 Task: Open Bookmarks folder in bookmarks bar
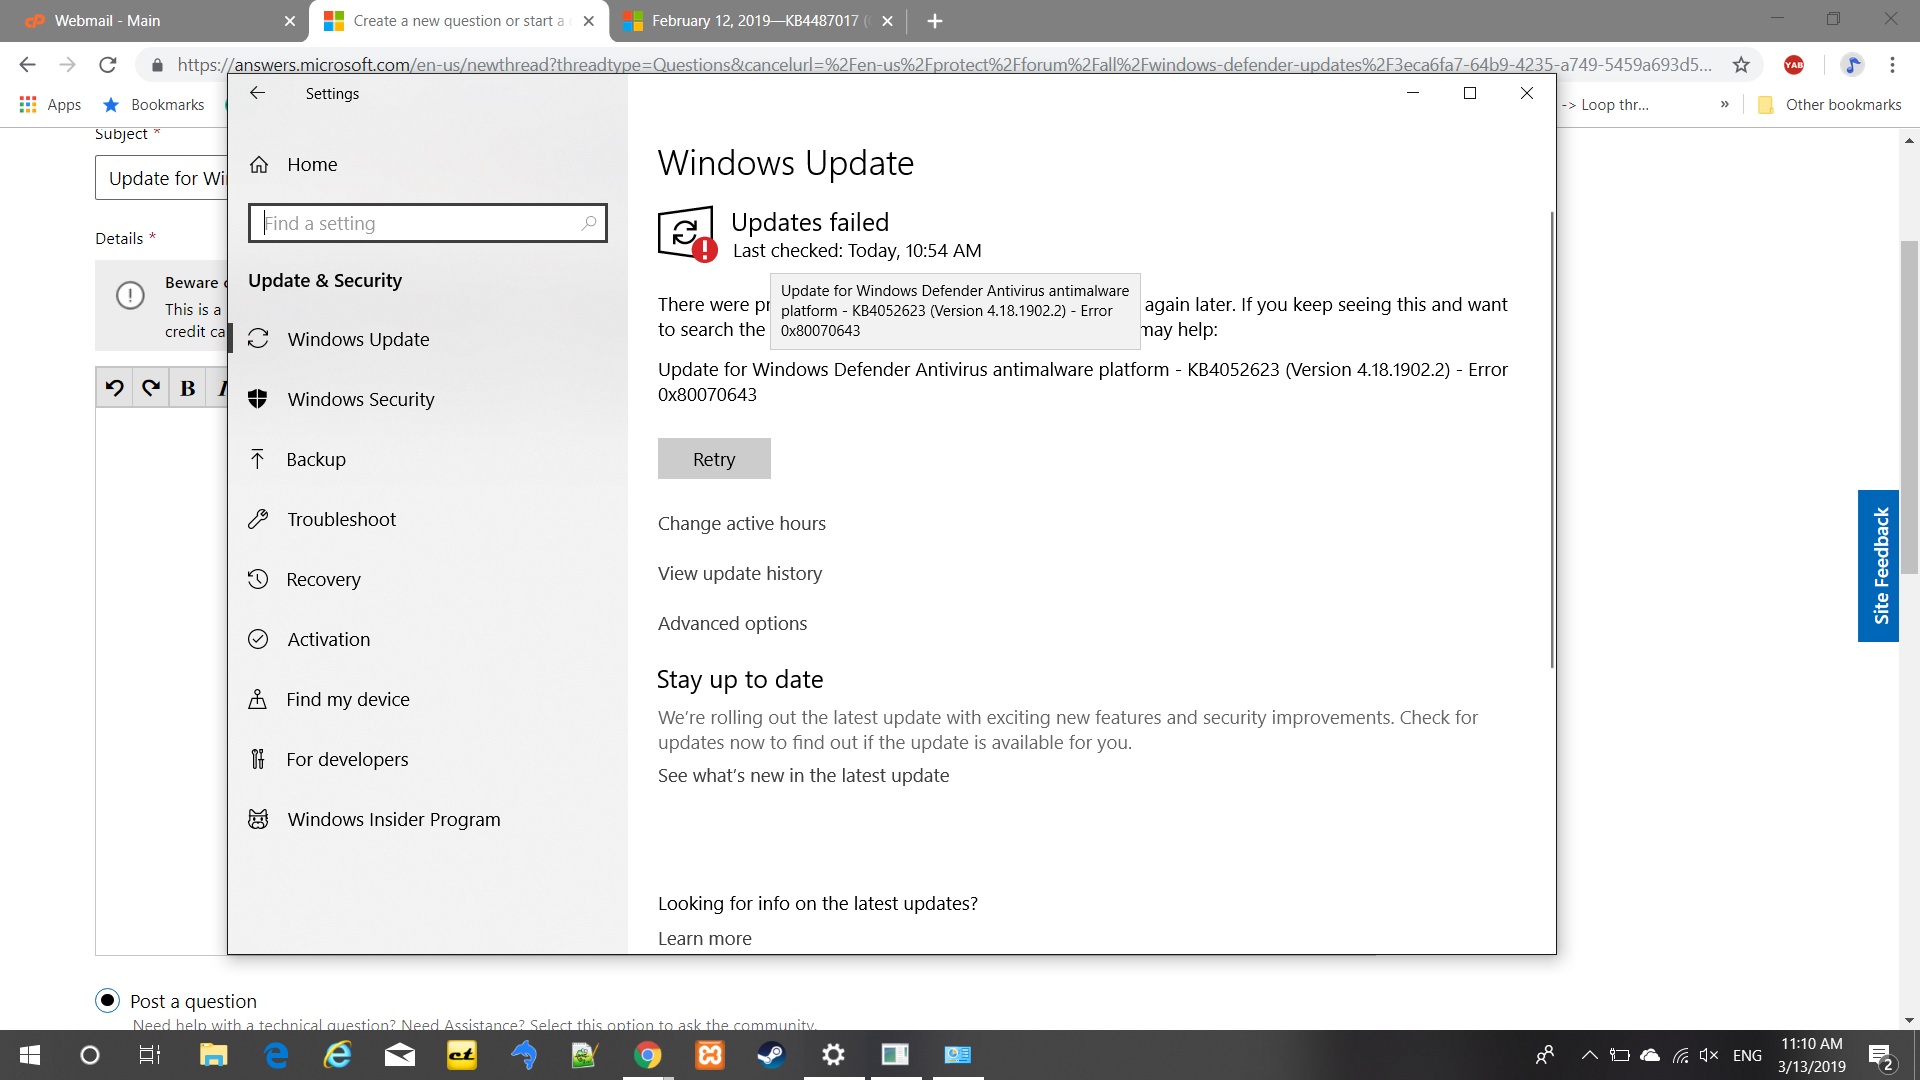(x=154, y=105)
